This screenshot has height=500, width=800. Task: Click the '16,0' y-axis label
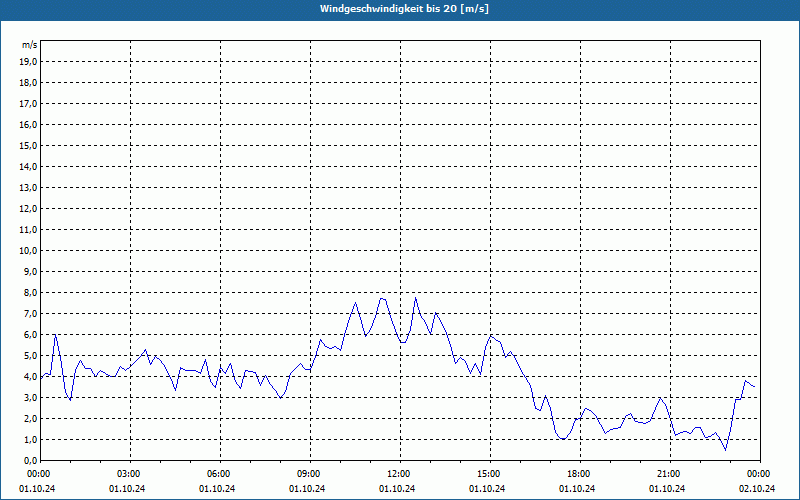(28, 124)
